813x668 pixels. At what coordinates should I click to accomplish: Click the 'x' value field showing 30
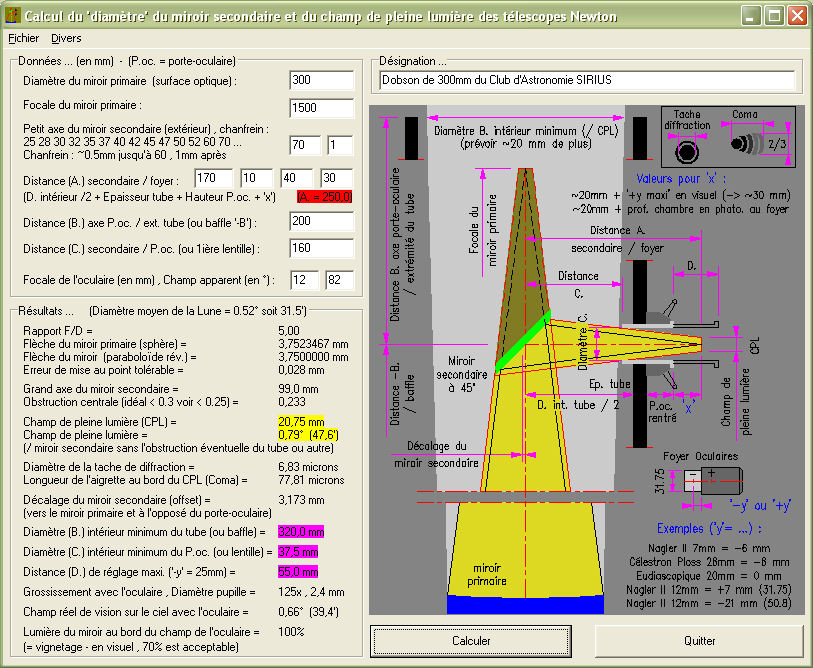coord(337,178)
